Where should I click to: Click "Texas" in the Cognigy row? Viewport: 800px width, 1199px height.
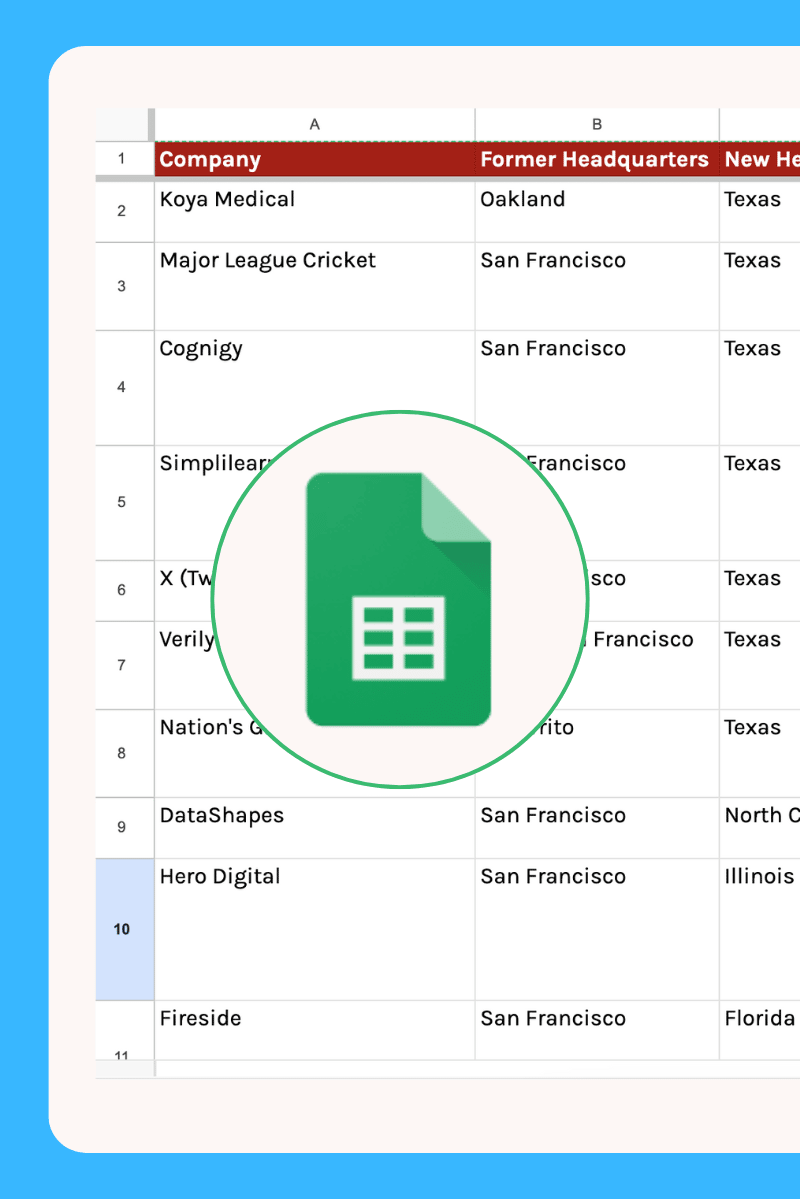coord(753,349)
